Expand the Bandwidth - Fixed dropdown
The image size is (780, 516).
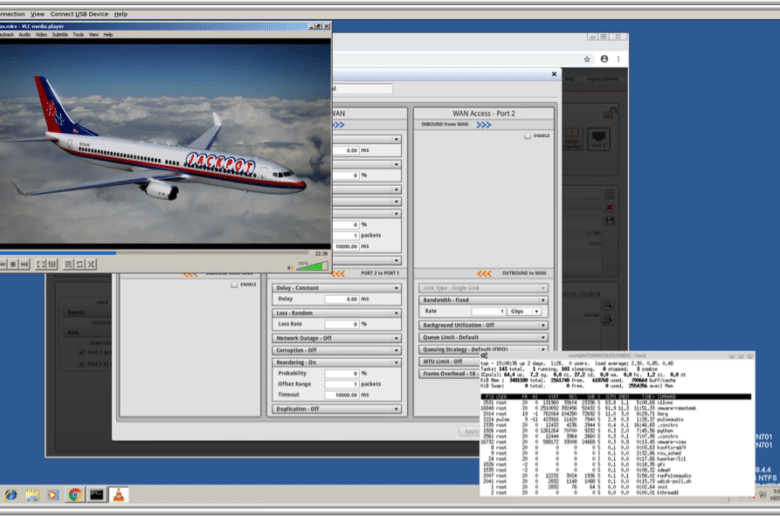click(x=484, y=300)
